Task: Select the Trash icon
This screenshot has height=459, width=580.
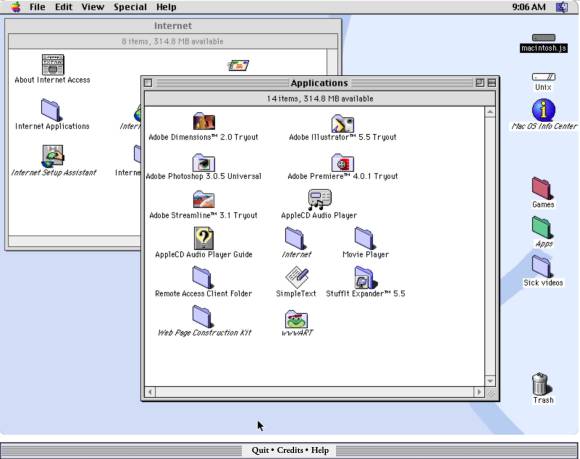Action: click(x=542, y=384)
